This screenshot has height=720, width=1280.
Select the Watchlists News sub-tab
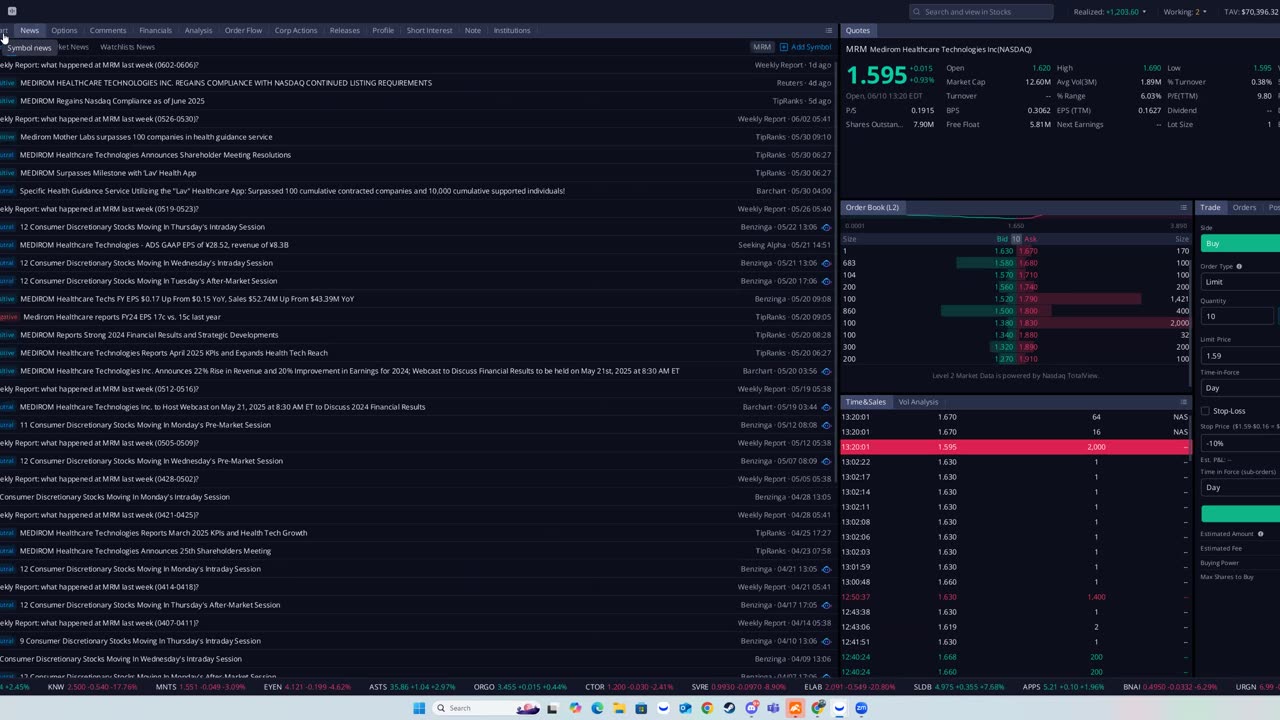click(127, 47)
